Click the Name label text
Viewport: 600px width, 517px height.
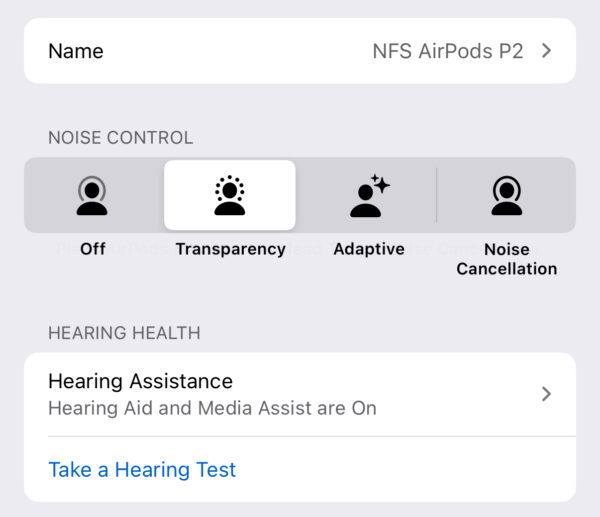(76, 51)
